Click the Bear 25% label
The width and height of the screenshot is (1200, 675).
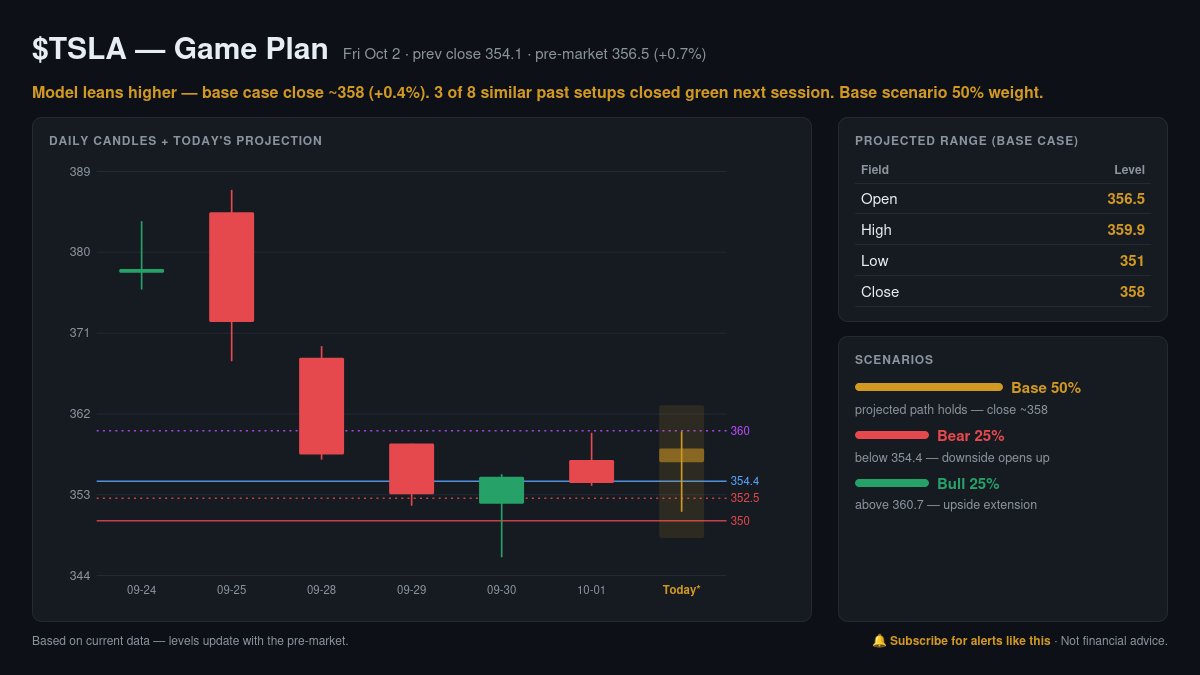[971, 436]
